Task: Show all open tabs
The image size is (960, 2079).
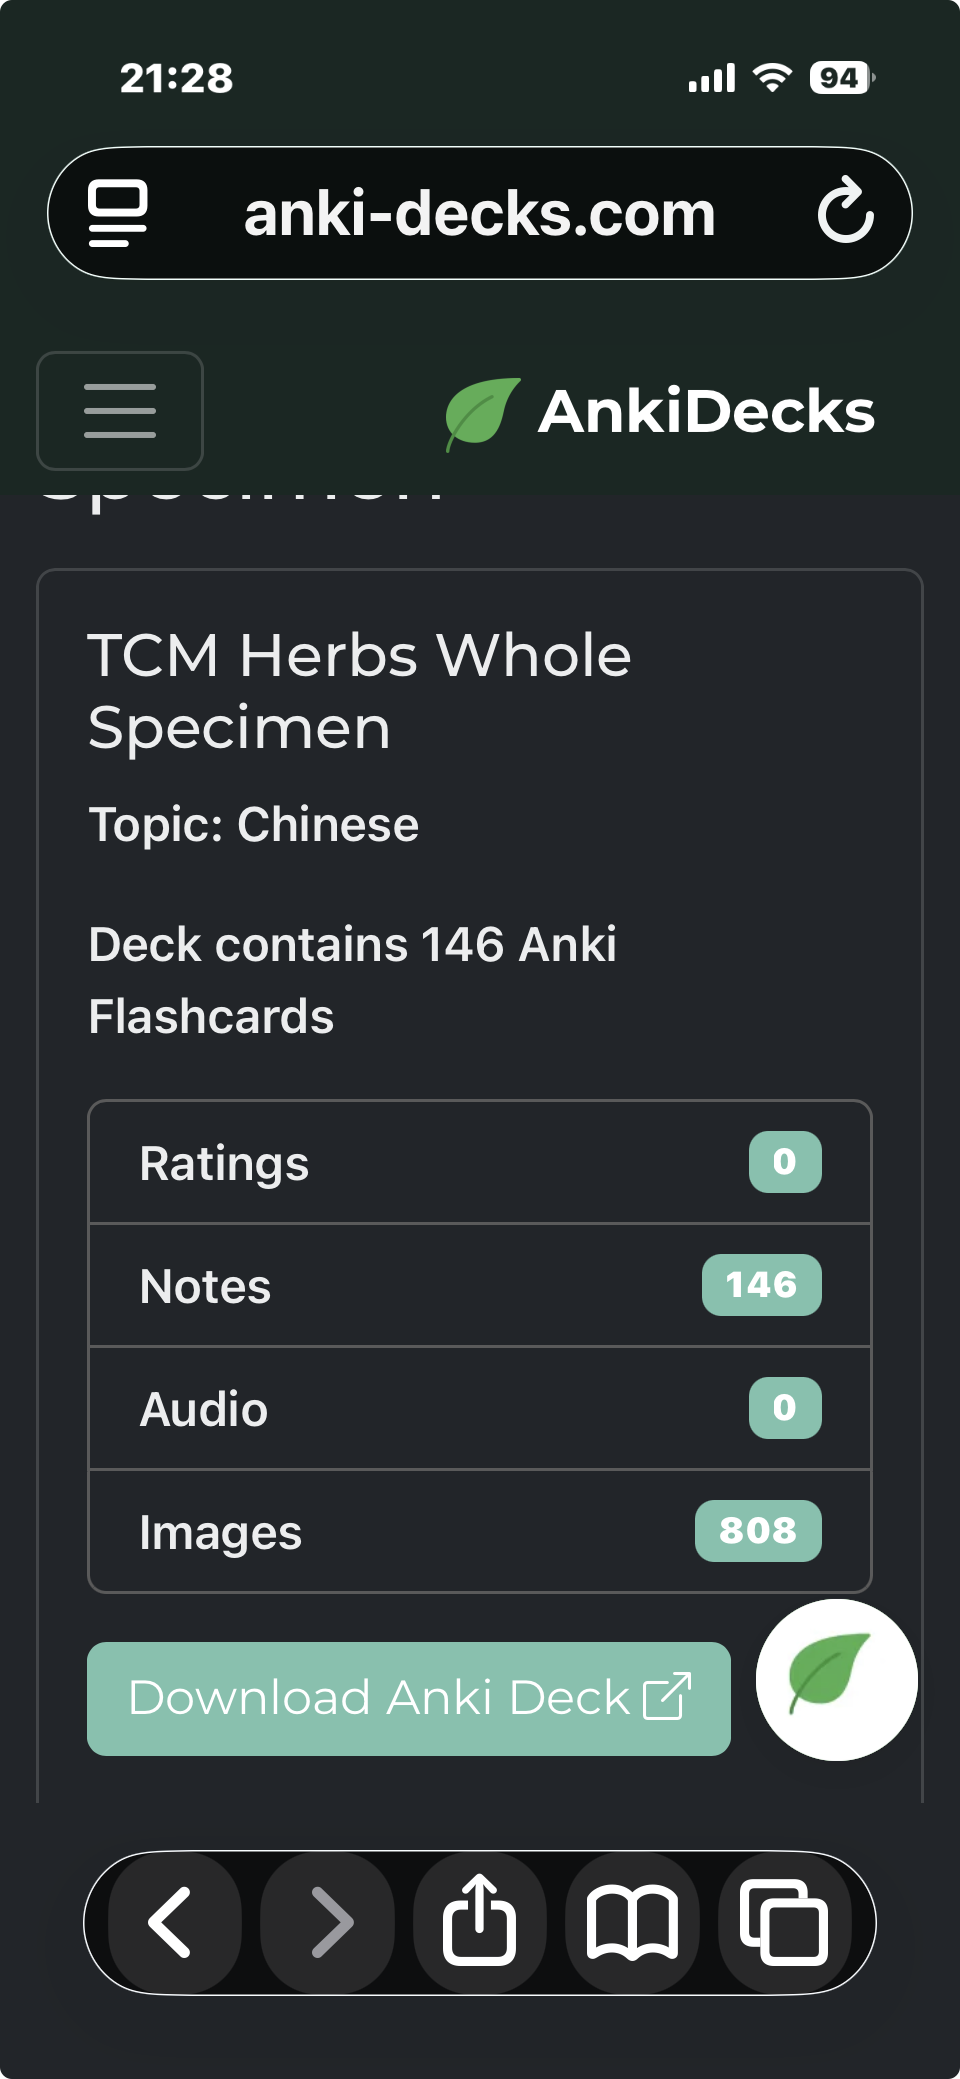Action: pyautogui.click(x=784, y=1922)
